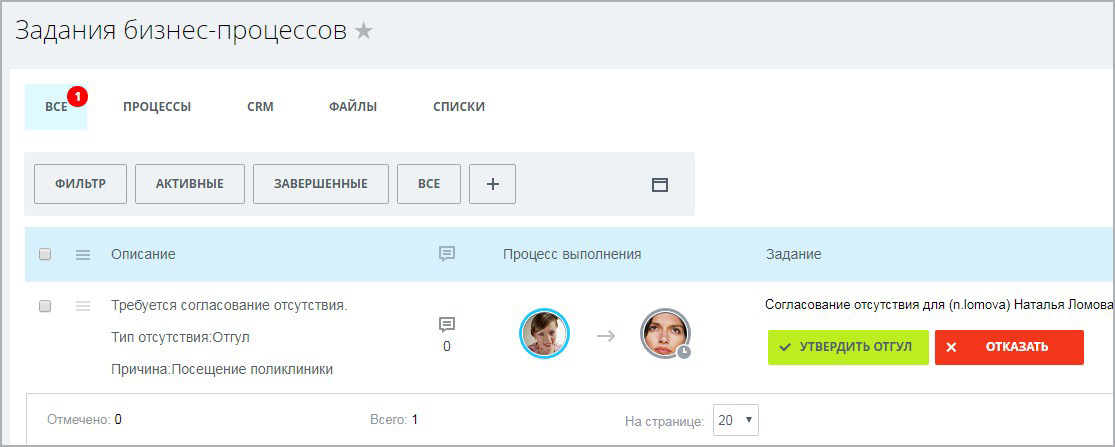Switch to the CRM tab
Image resolution: width=1115 pixels, height=447 pixels.
260,107
